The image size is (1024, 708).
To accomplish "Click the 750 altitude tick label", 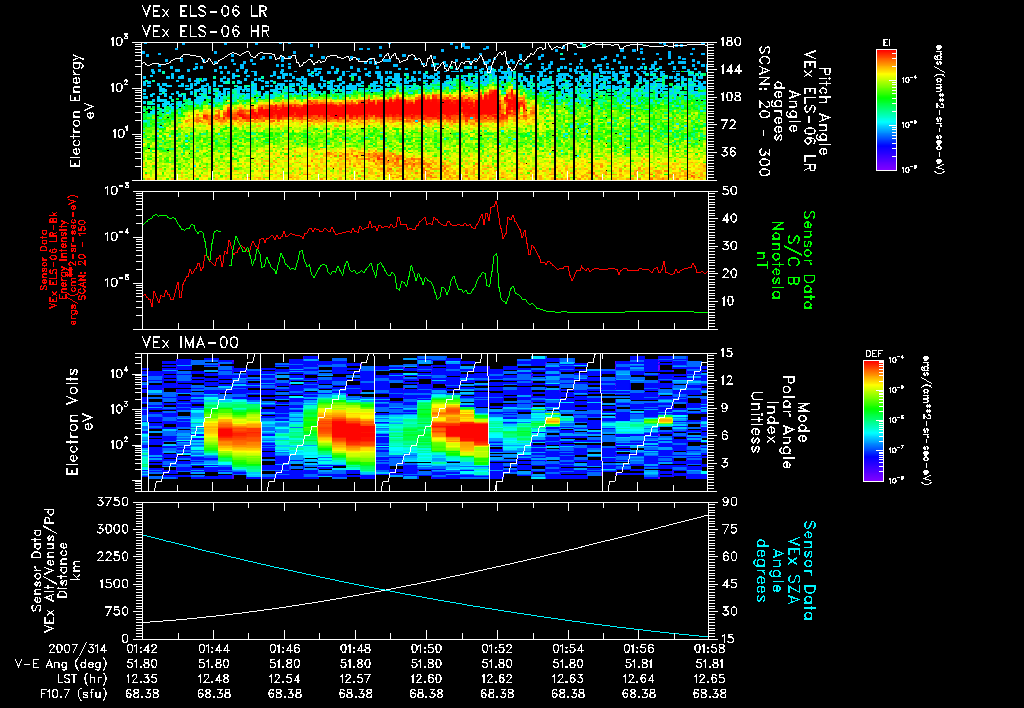I will coord(117,612).
